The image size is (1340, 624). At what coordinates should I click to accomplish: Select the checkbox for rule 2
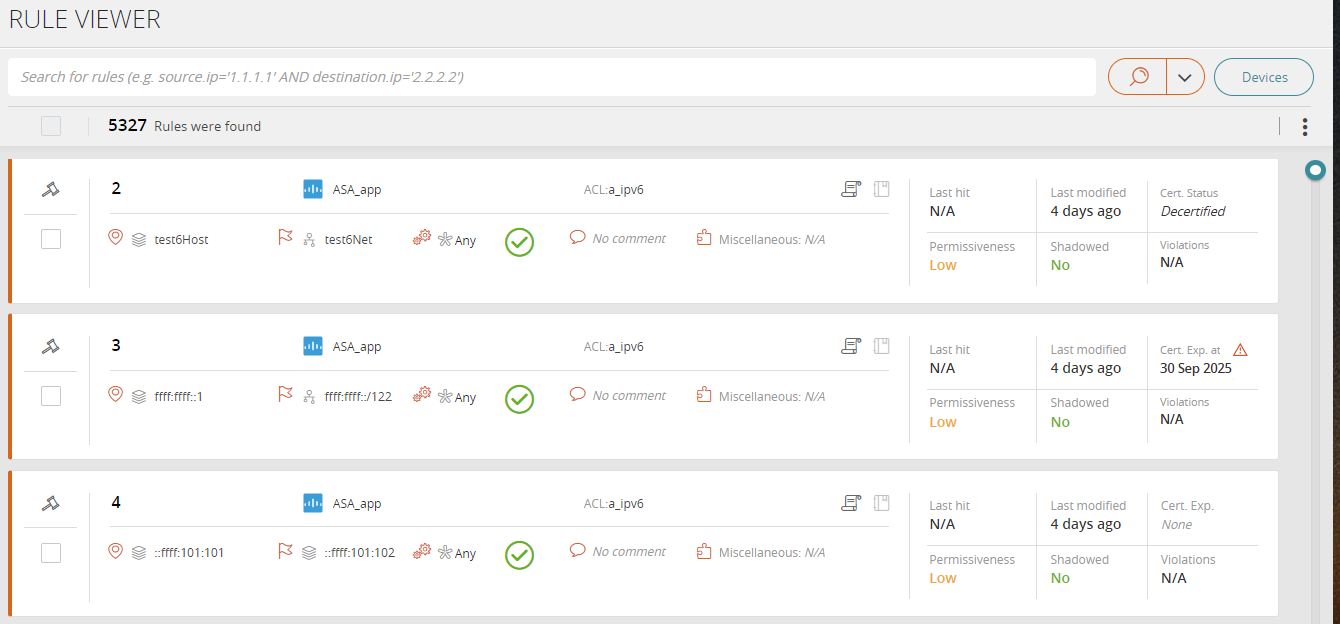(x=51, y=239)
